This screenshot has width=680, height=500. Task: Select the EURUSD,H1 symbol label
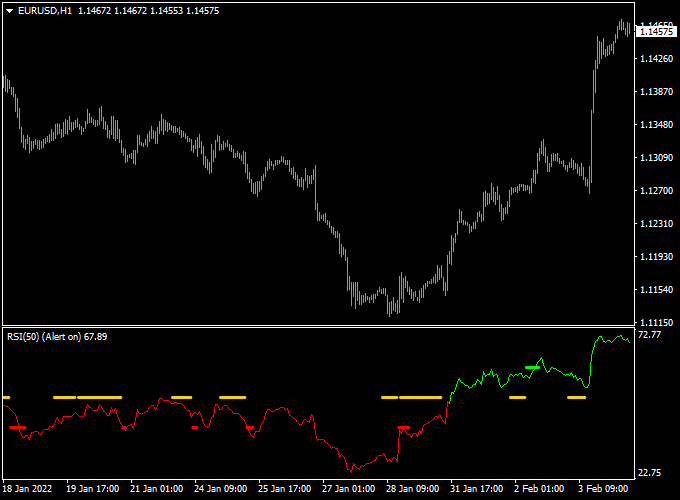click(45, 11)
